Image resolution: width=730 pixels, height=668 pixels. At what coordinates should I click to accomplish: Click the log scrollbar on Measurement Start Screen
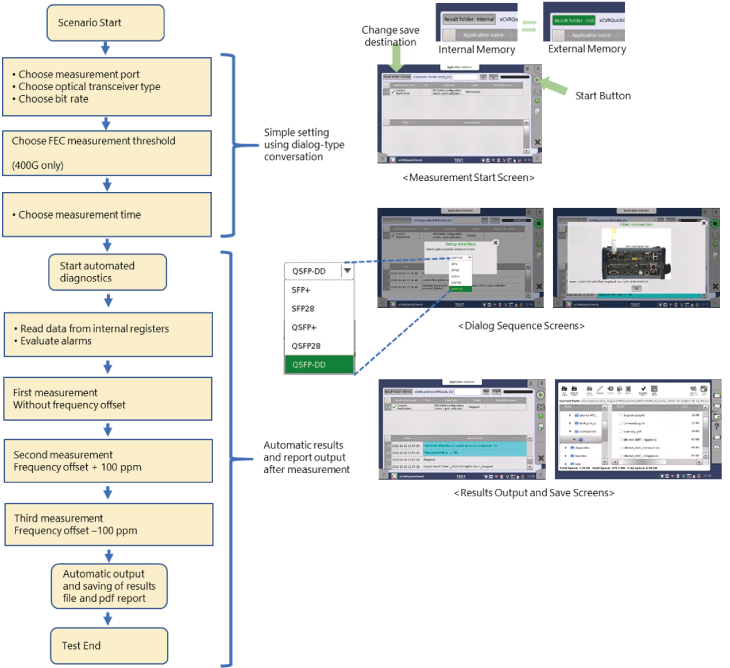tap(526, 136)
